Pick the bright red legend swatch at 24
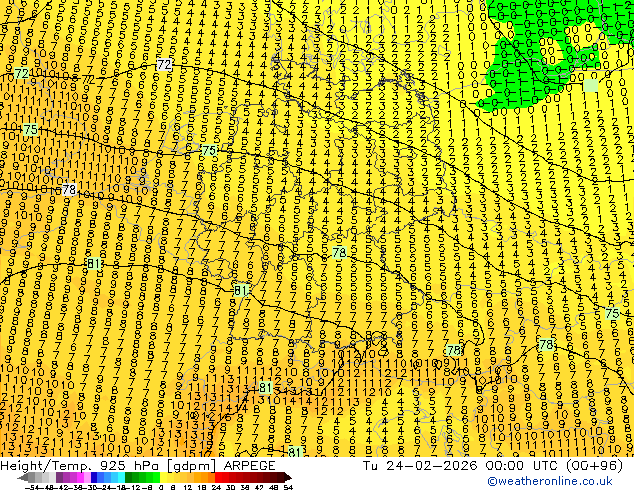Screen dimensions: 634x490 218,477
